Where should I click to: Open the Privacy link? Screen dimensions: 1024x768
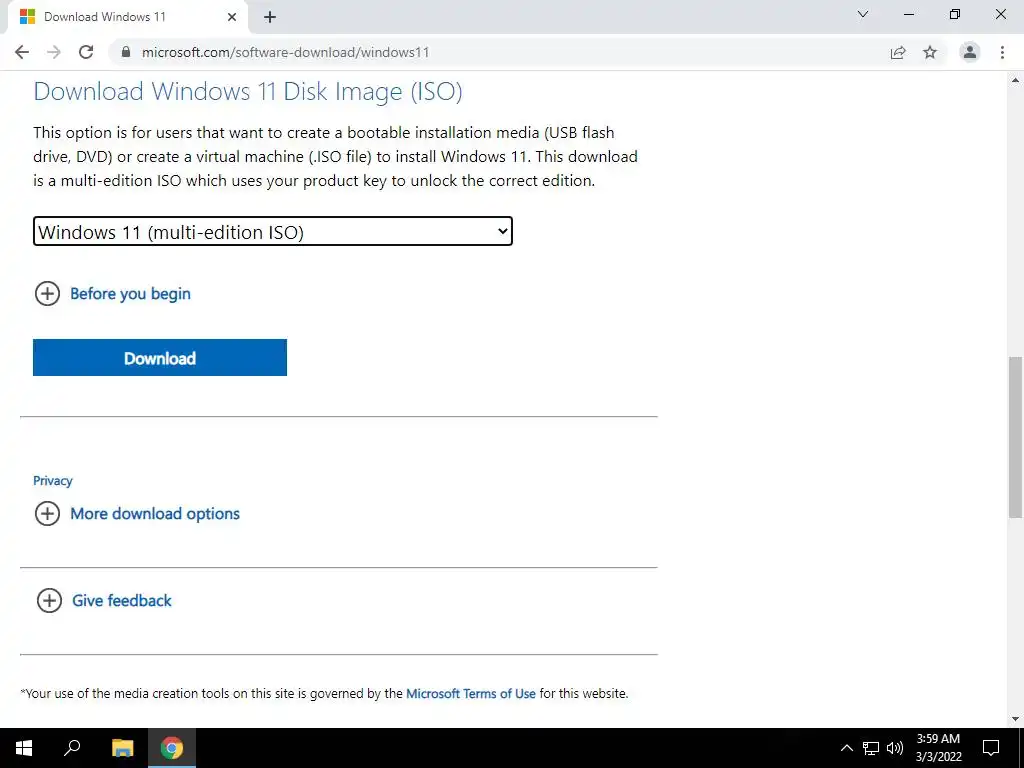click(x=53, y=481)
